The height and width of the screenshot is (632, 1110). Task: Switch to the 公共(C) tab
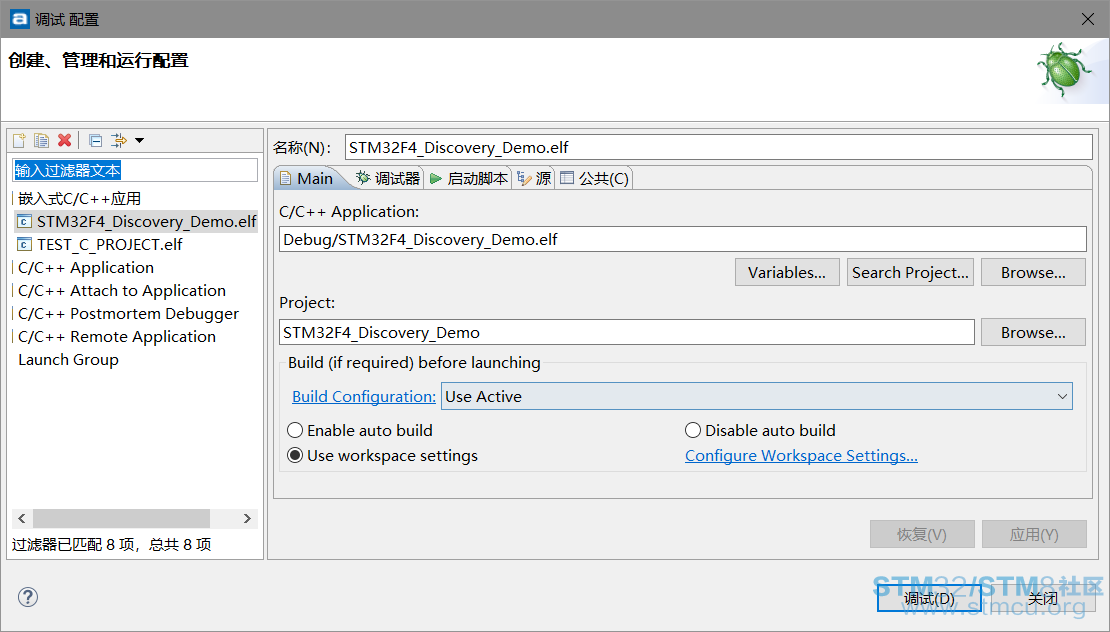(595, 178)
